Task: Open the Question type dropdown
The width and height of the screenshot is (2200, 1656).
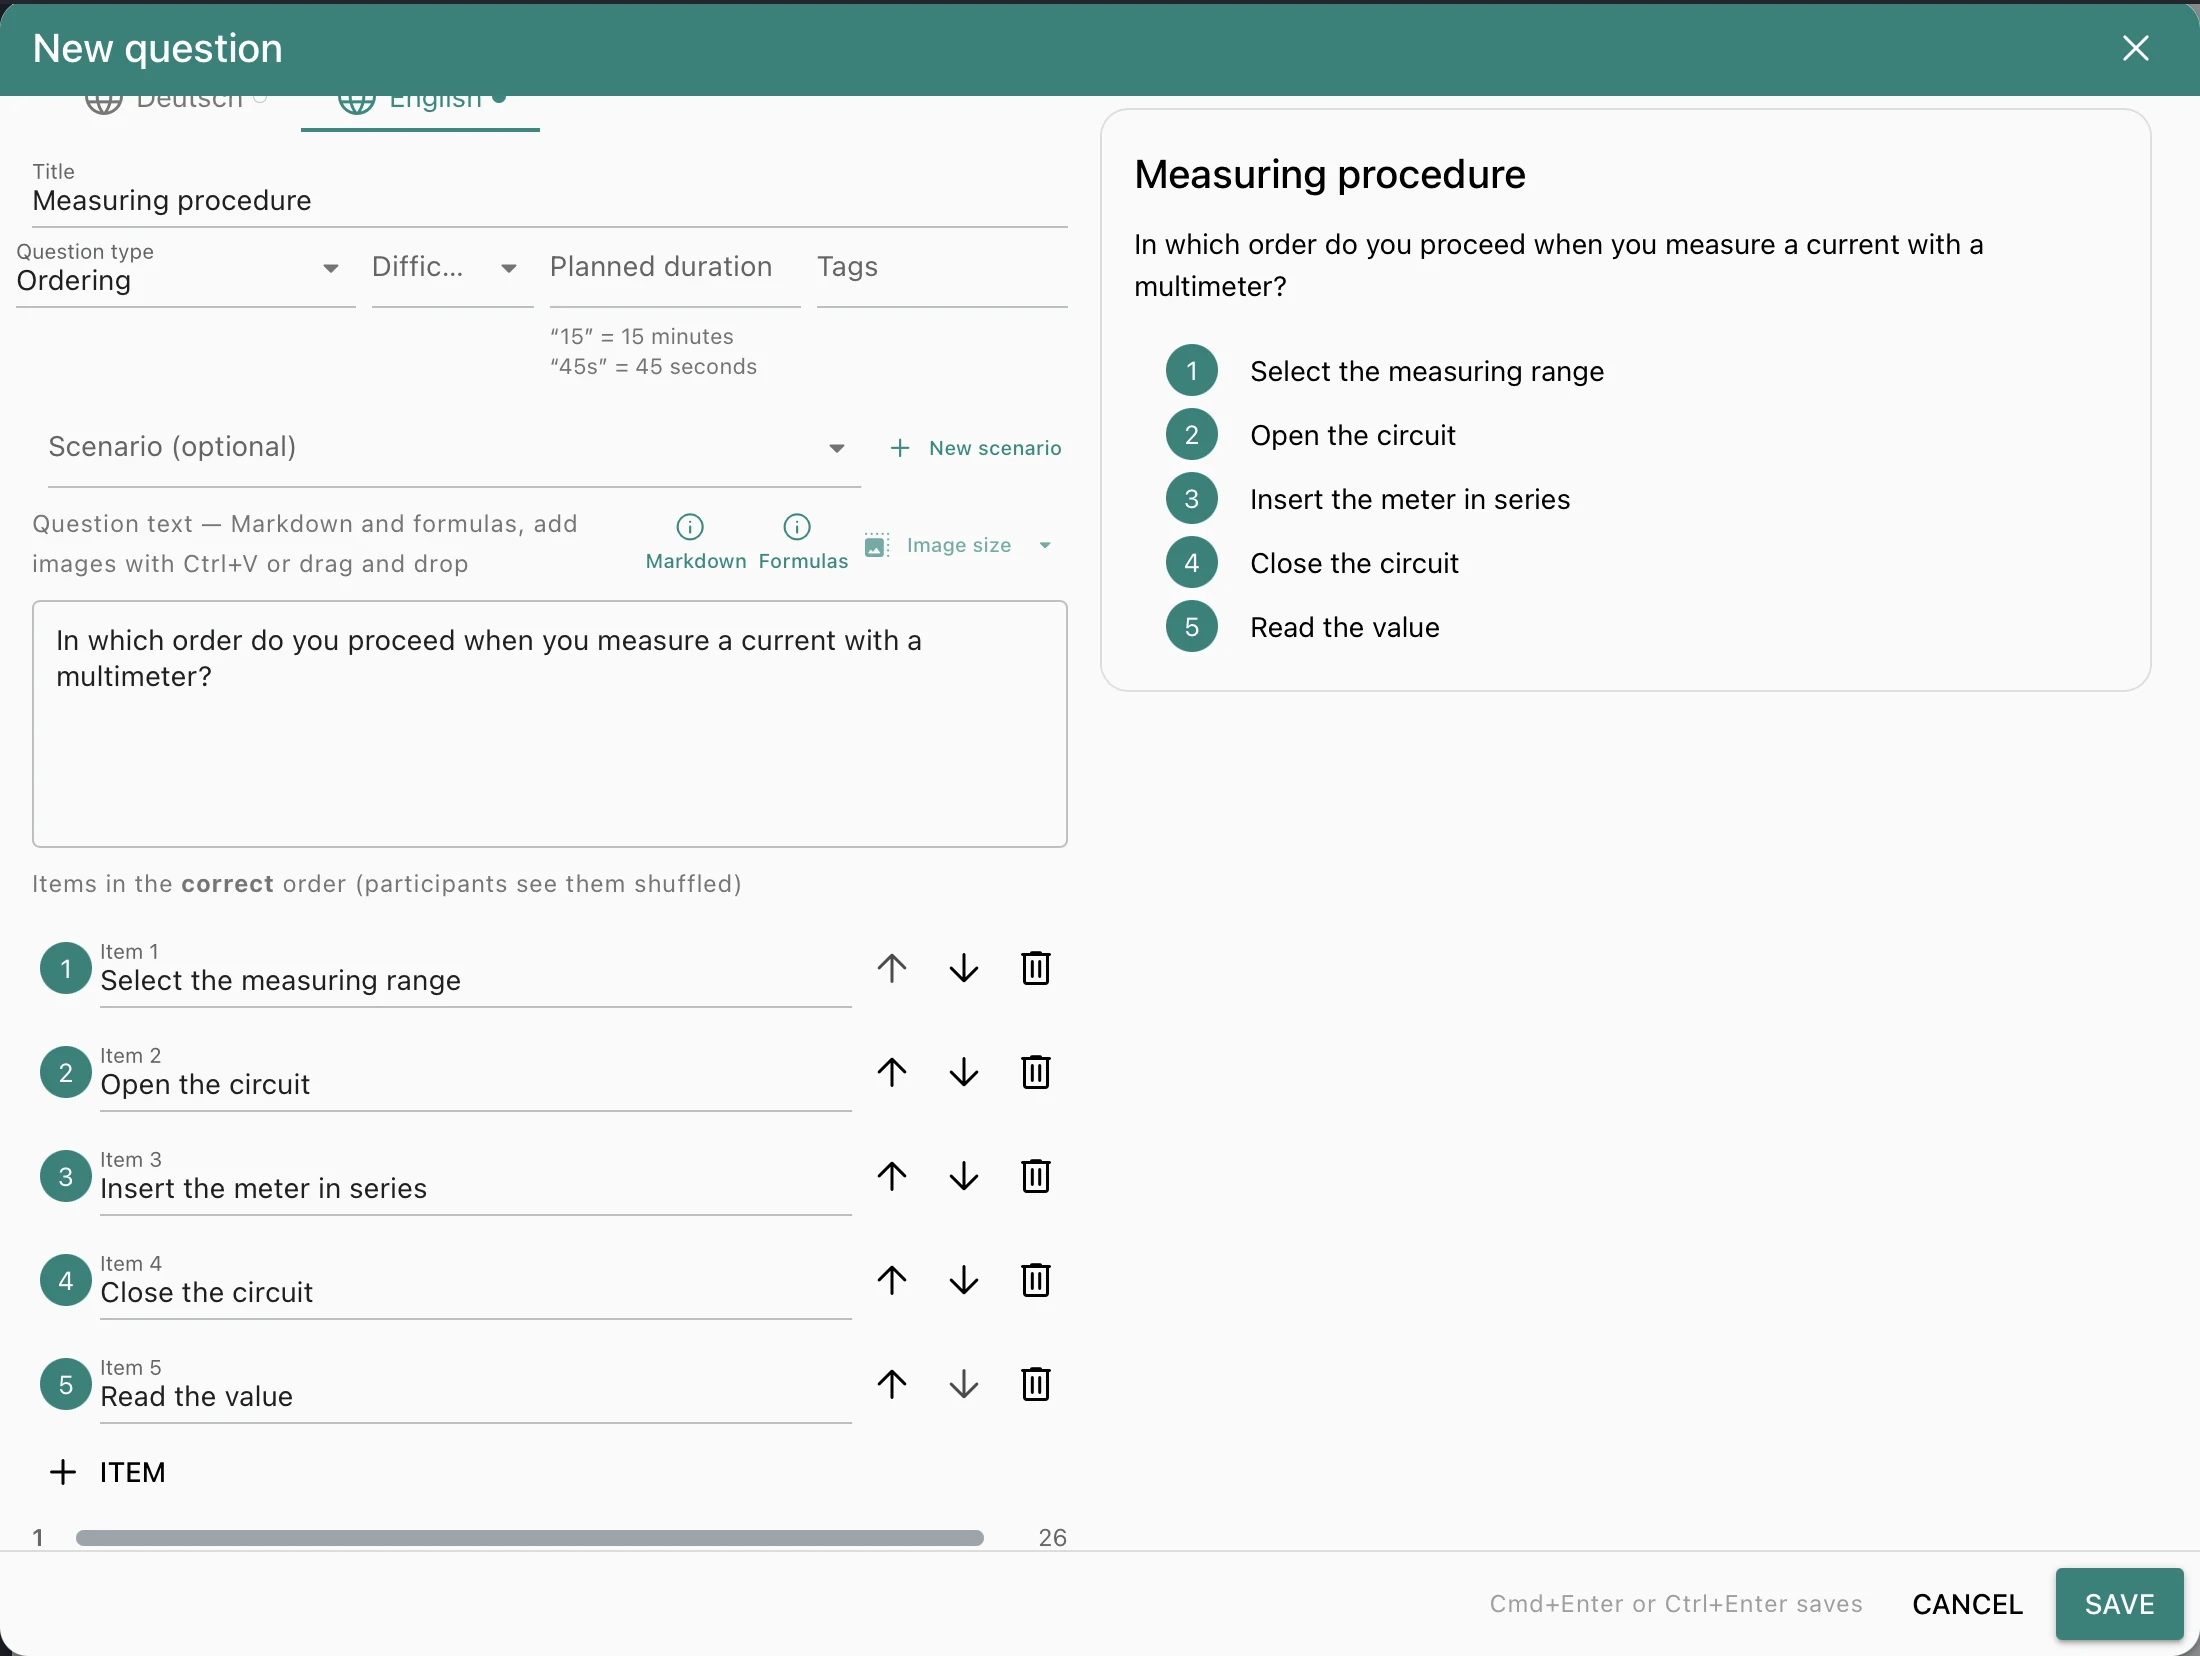Action: pos(186,270)
